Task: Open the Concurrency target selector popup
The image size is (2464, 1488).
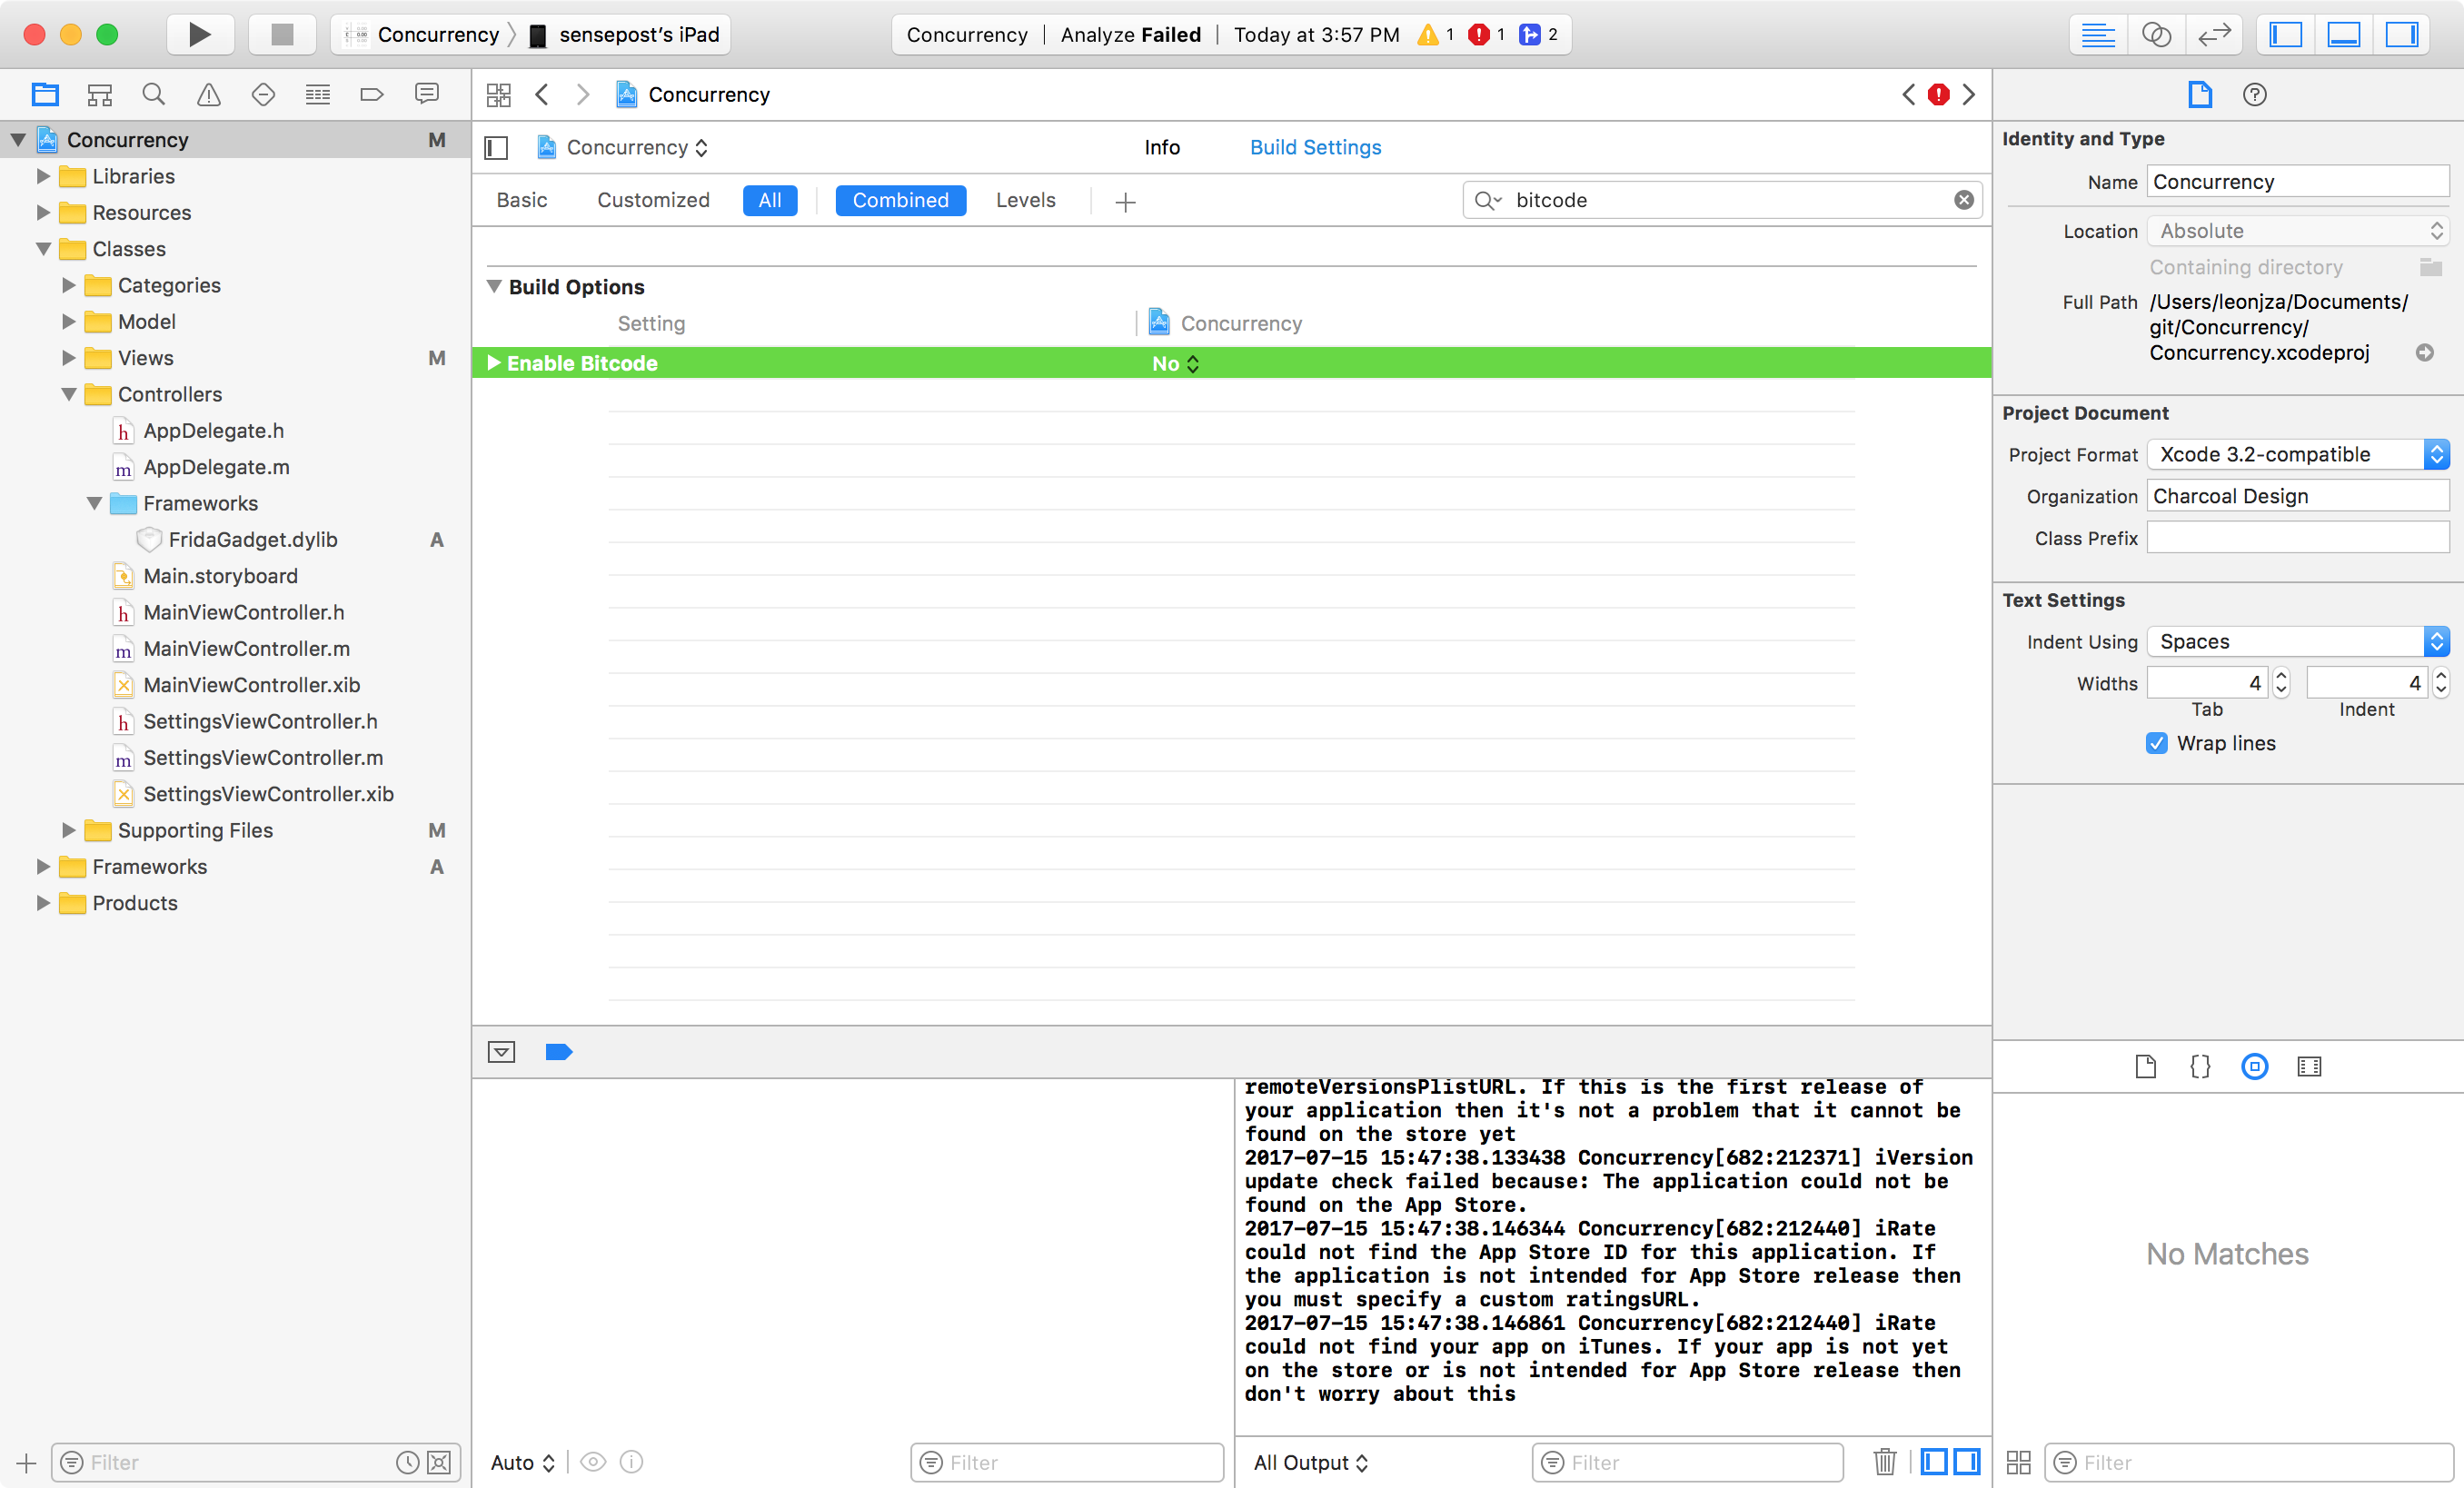Action: point(623,147)
